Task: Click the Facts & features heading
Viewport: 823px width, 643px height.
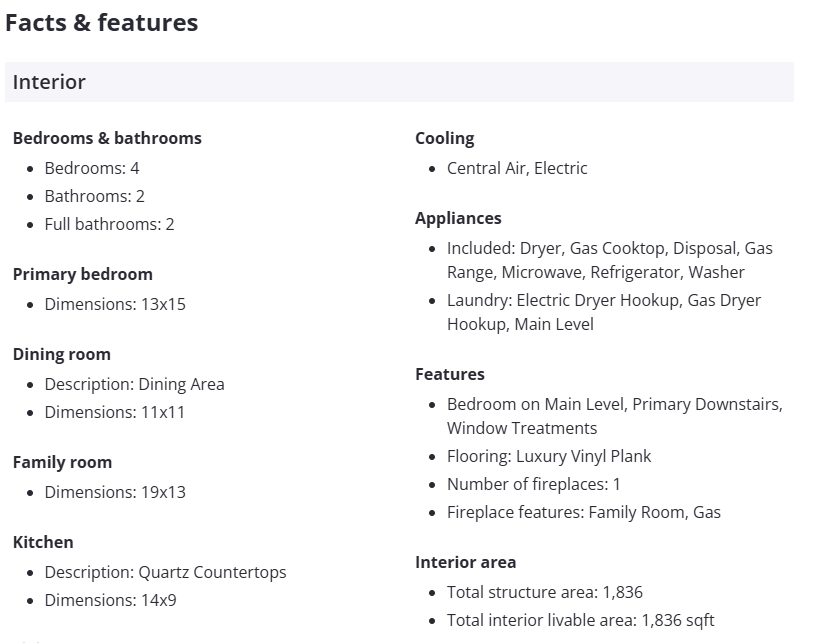Action: [x=101, y=23]
